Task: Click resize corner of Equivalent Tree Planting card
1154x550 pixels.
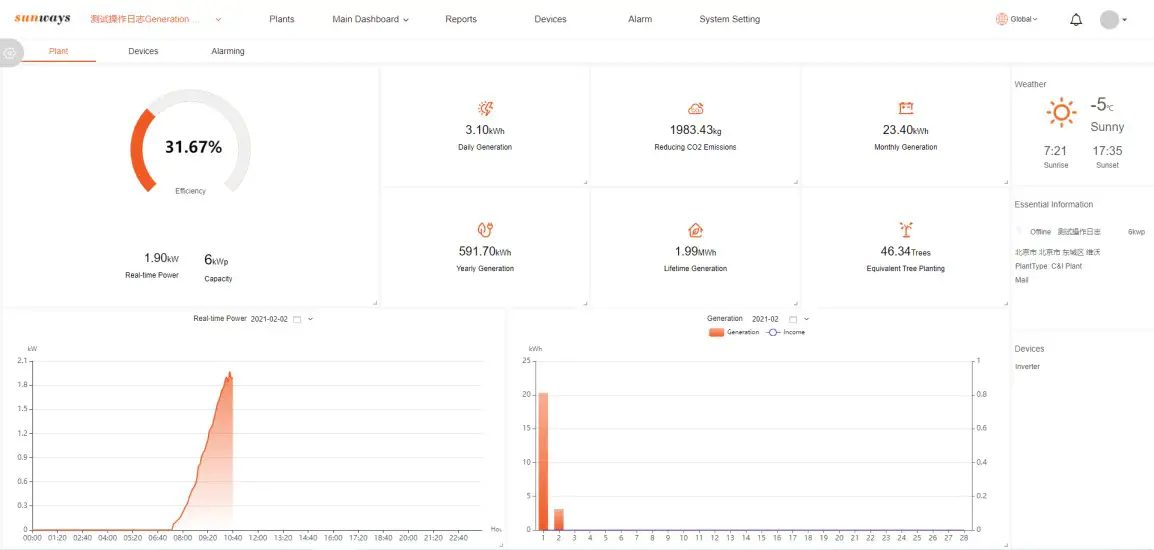Action: pyautogui.click(x=1006, y=303)
